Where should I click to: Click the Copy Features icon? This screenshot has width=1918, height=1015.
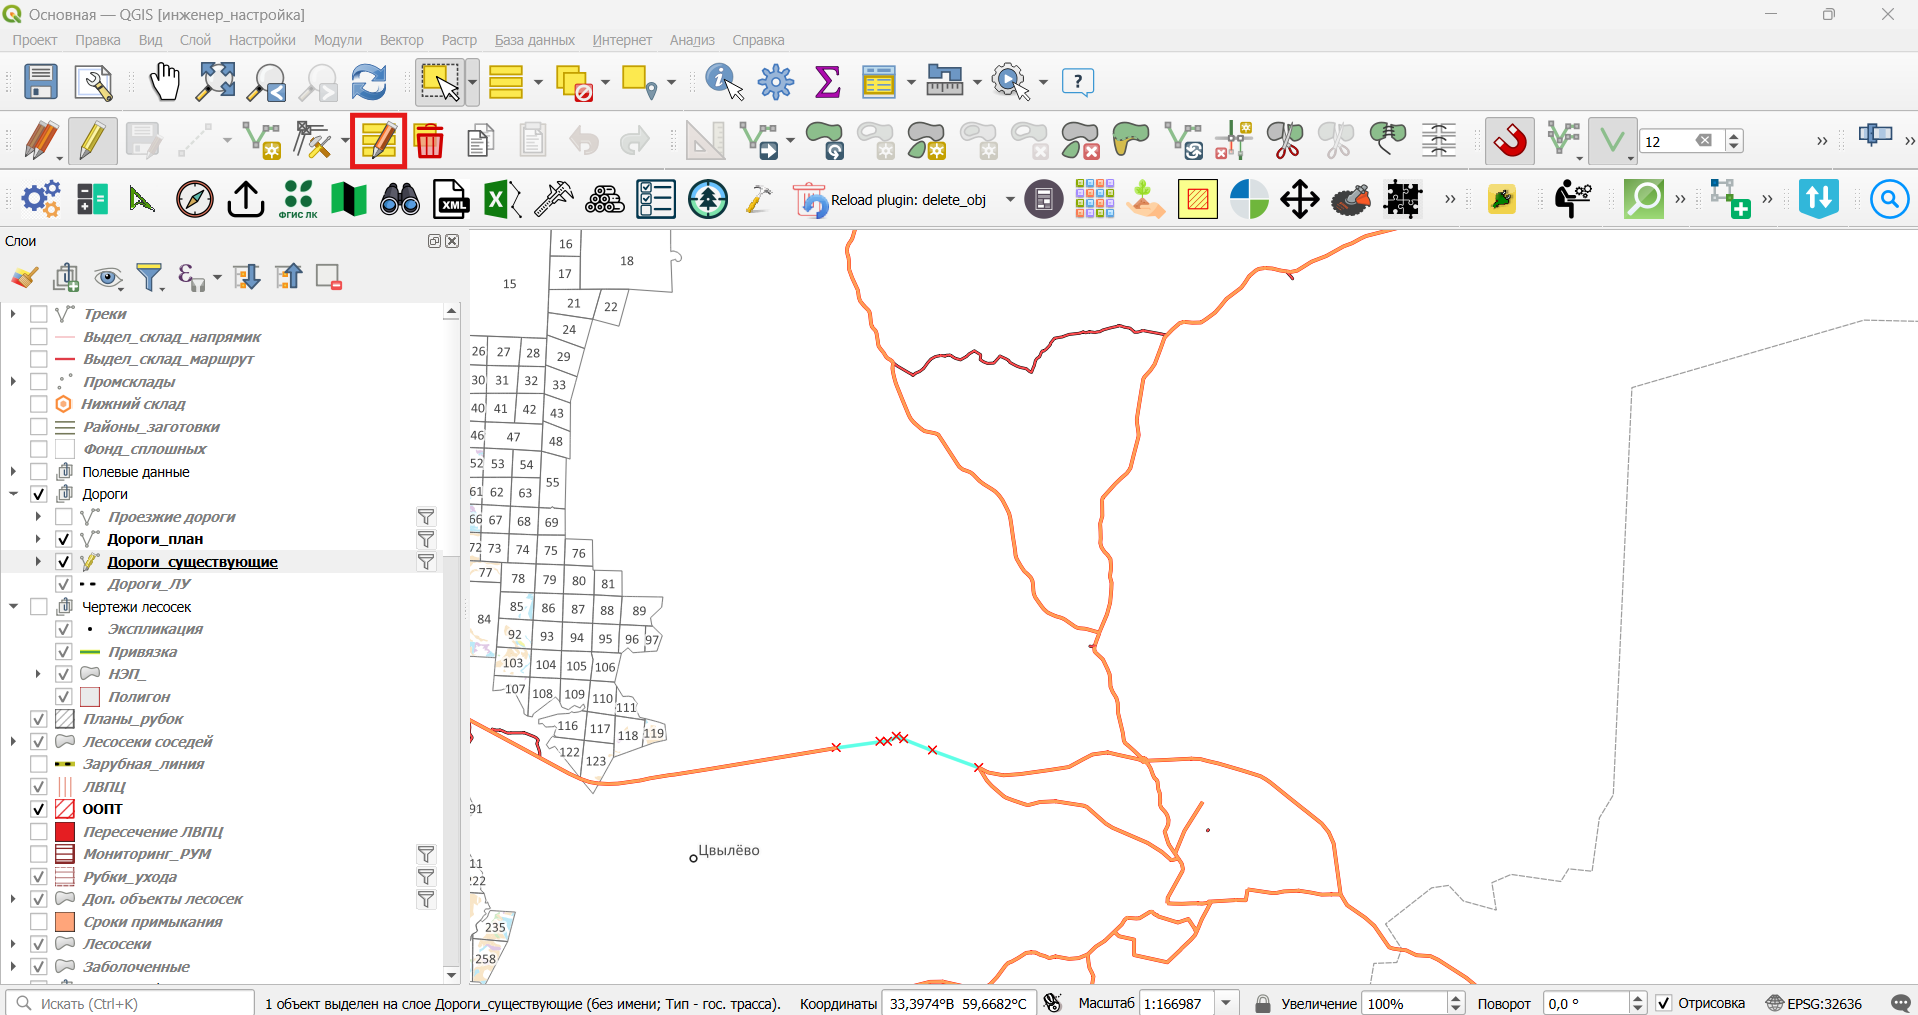click(481, 141)
